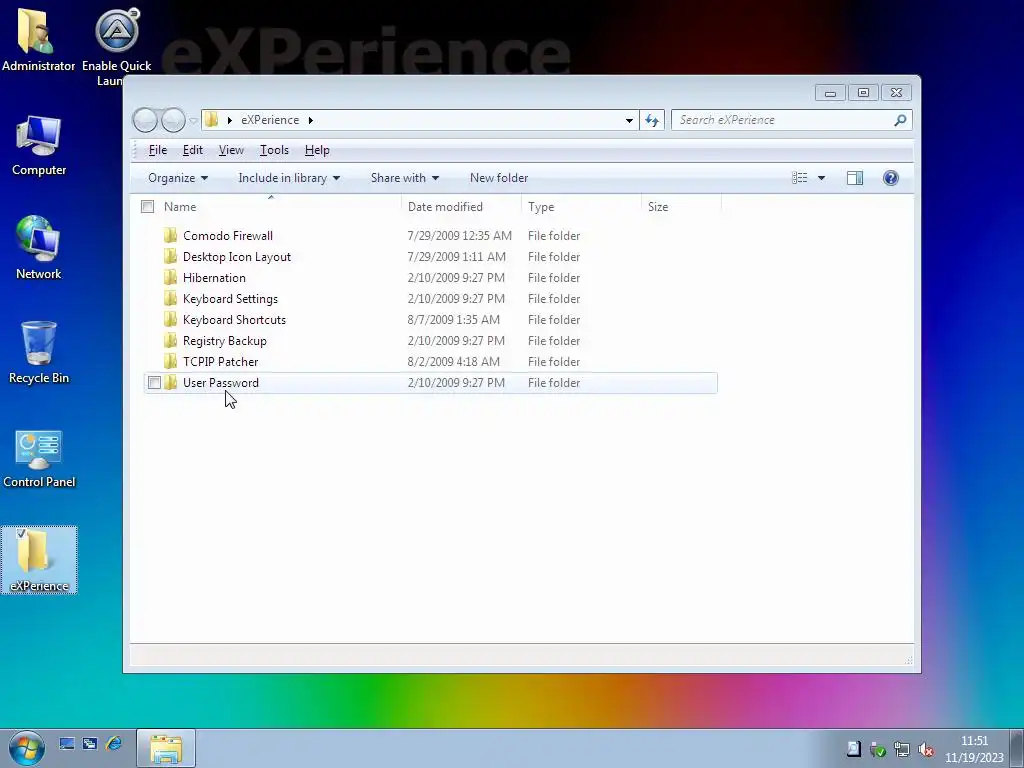Click Windows Explorer taskbar button
This screenshot has width=1024, height=768.
tap(166, 748)
